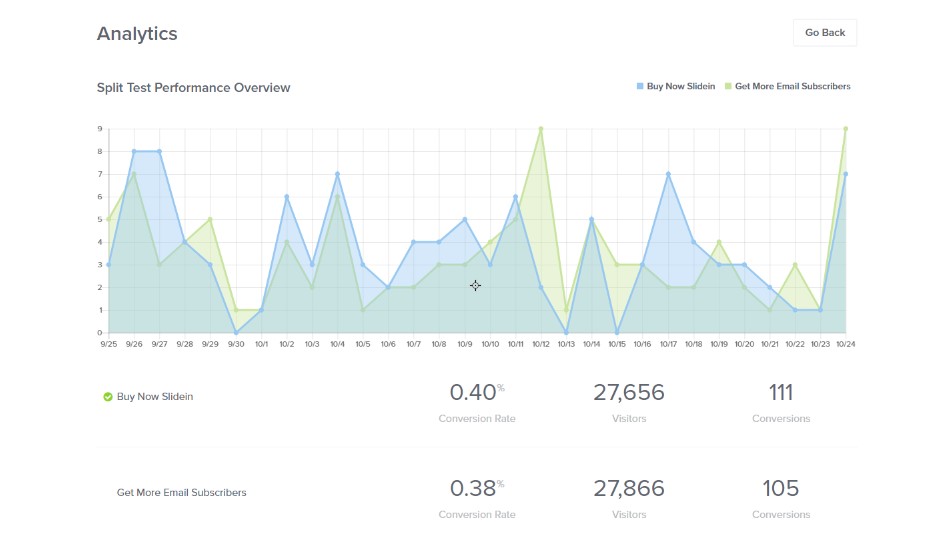Viewport: 945px width, 542px height.
Task: Click the 27,656 visitors value
Action: (x=629, y=392)
